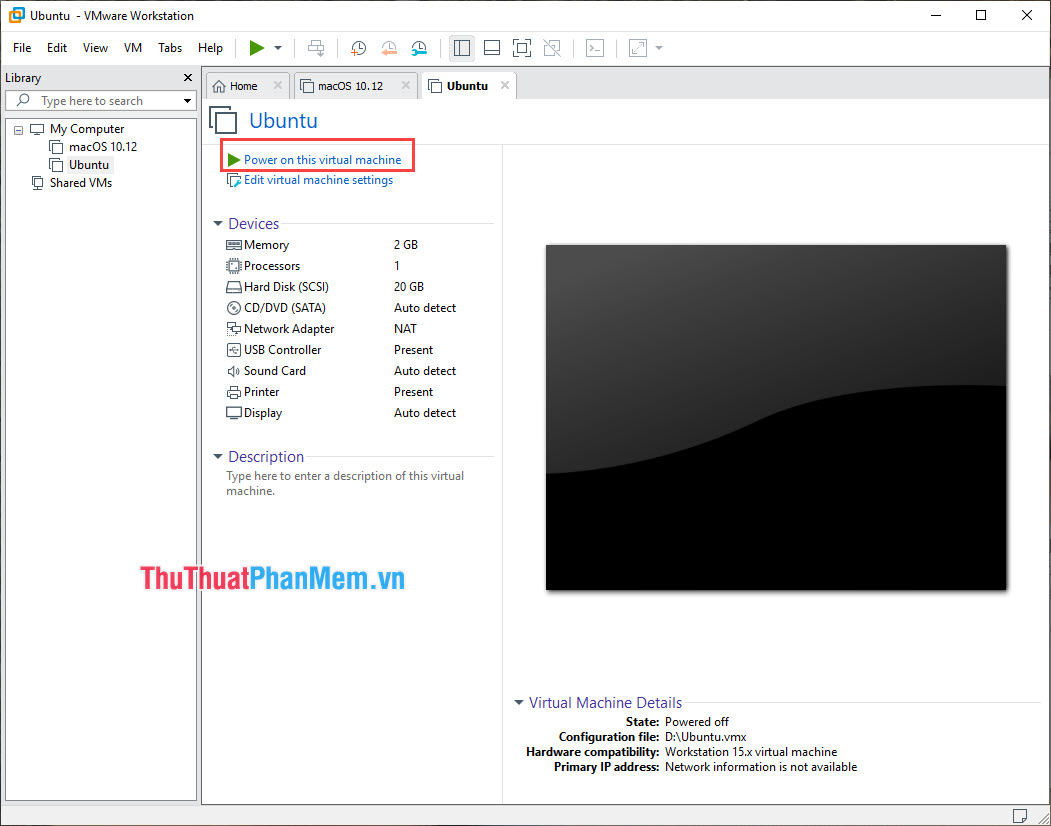Switch to the macOS 10.12 tab

click(x=352, y=85)
